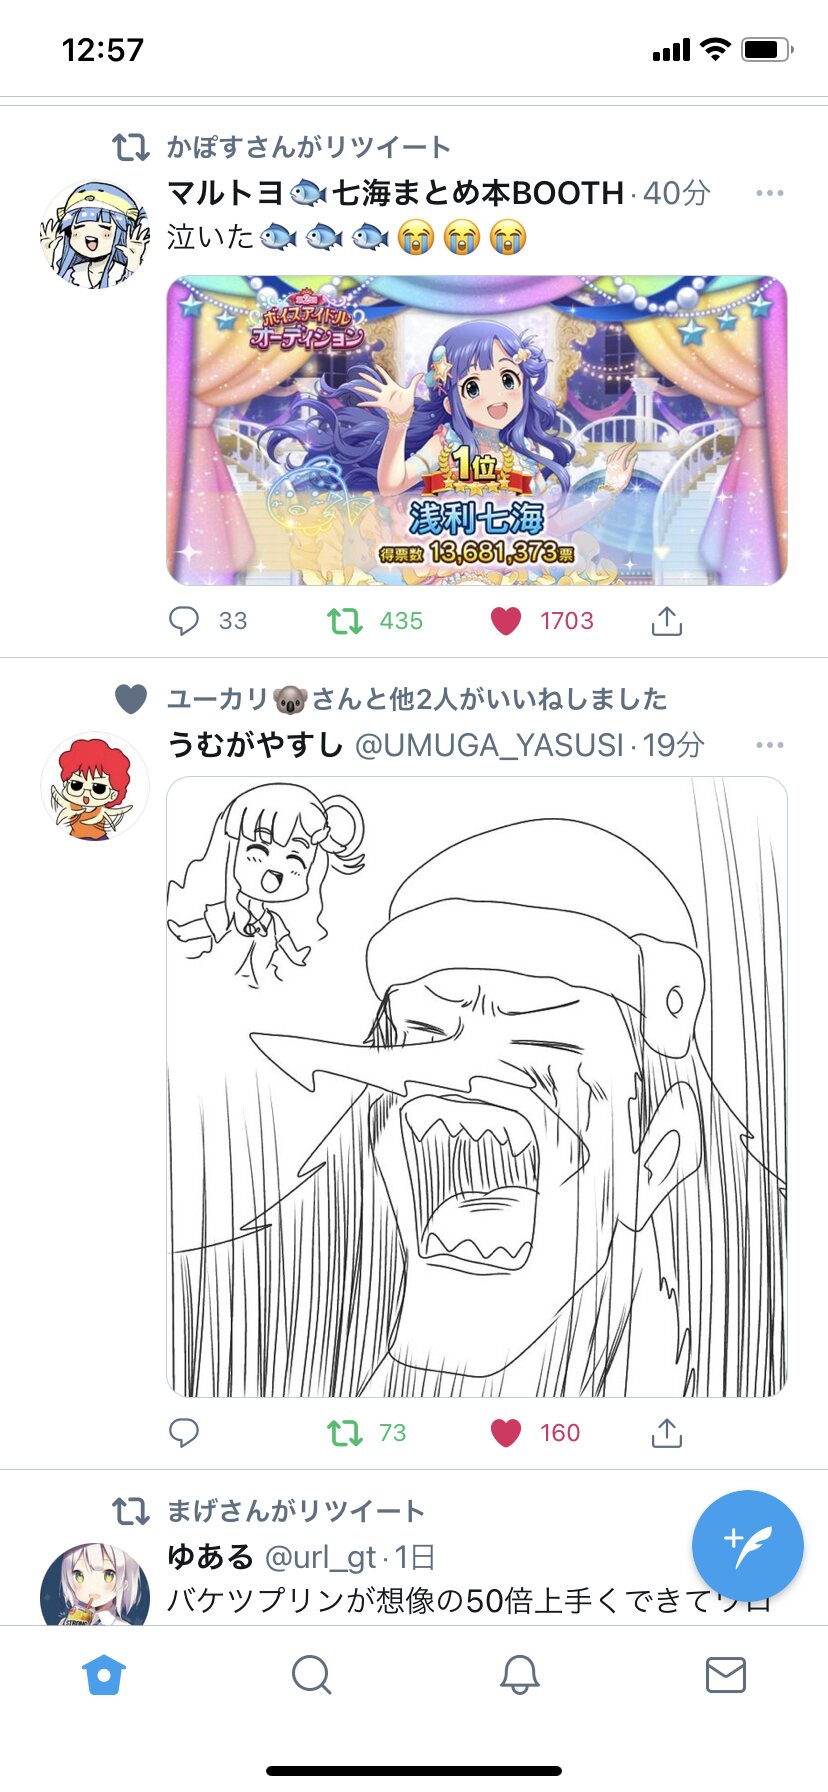
Task: Share the マルトヨ tweet
Action: [x=667, y=621]
